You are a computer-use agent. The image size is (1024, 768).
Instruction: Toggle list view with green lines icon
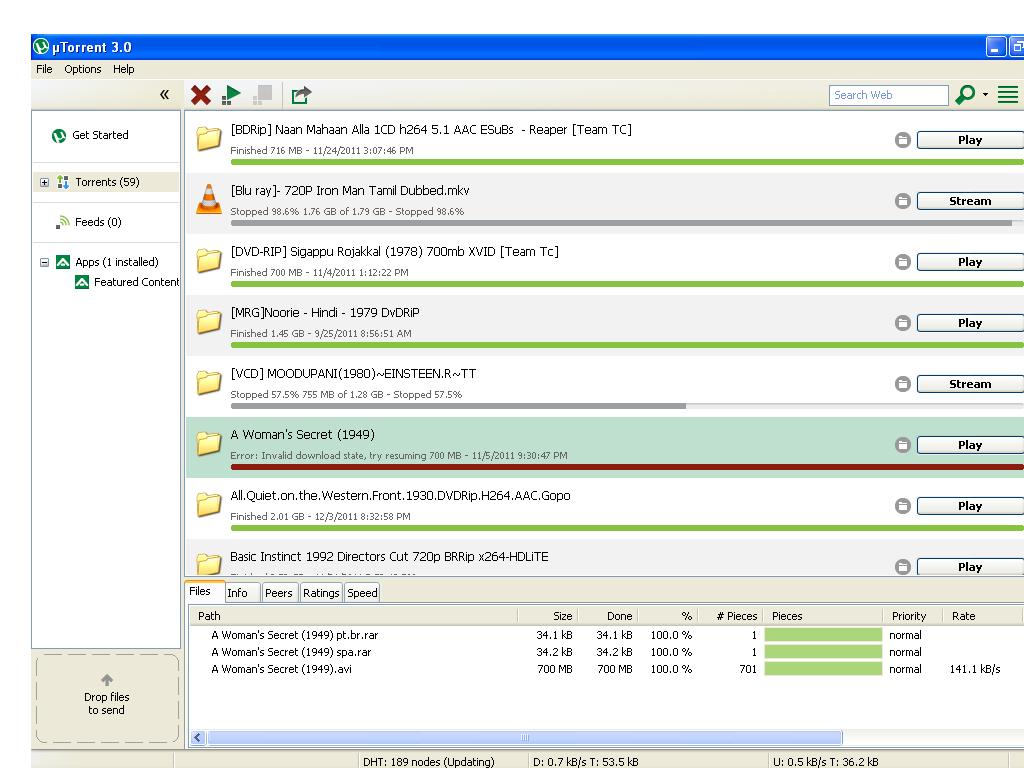pos(1008,95)
